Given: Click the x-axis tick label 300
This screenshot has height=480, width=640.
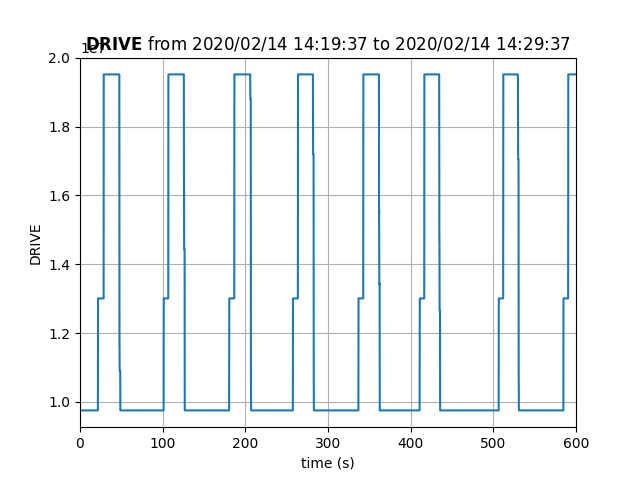Looking at the screenshot, I should (x=328, y=443).
